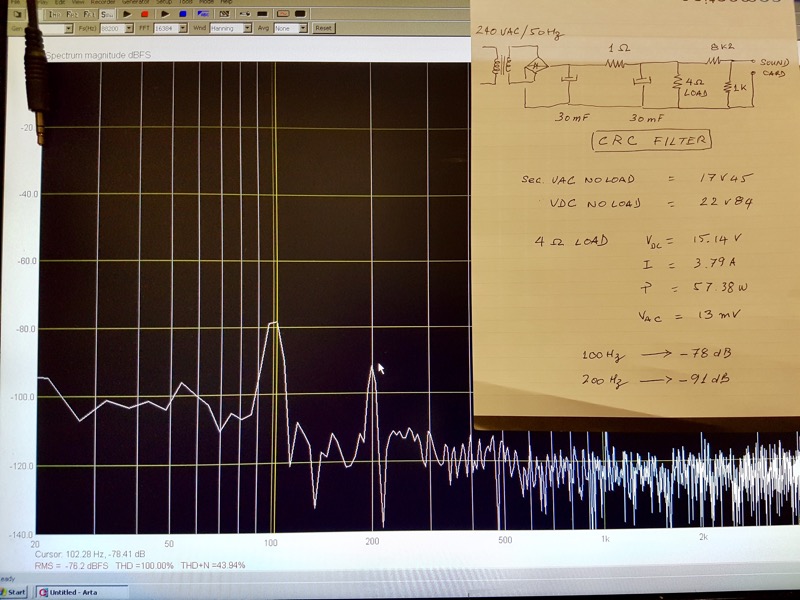Image resolution: width=800 pixels, height=600 pixels.
Task: Click the Open file toolbar icon
Action: (x=17, y=14)
